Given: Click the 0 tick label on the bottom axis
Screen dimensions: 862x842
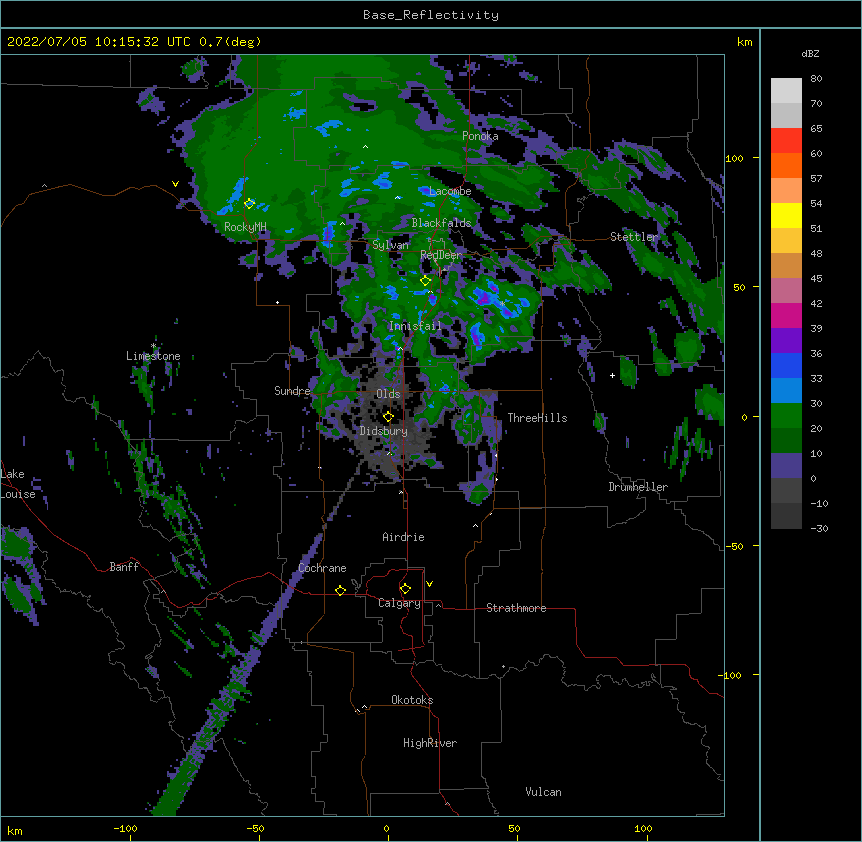Looking at the screenshot, I should click(x=386, y=829).
